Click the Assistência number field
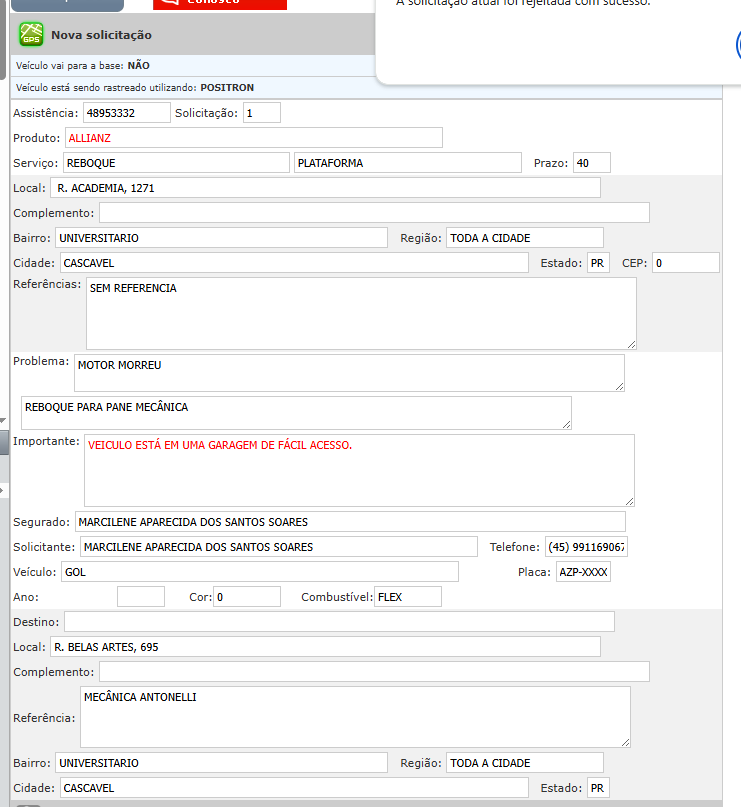 pyautogui.click(x=126, y=113)
